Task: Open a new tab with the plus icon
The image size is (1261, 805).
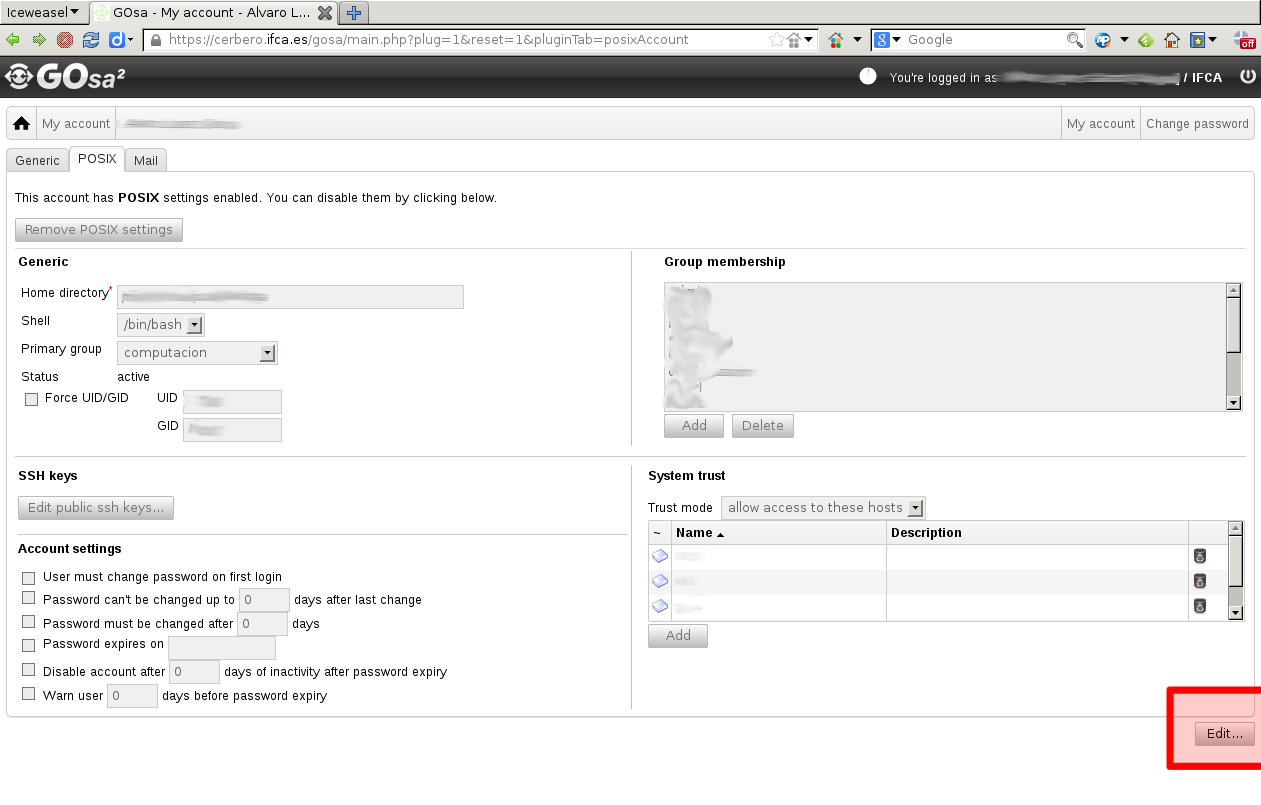Action: tap(353, 13)
